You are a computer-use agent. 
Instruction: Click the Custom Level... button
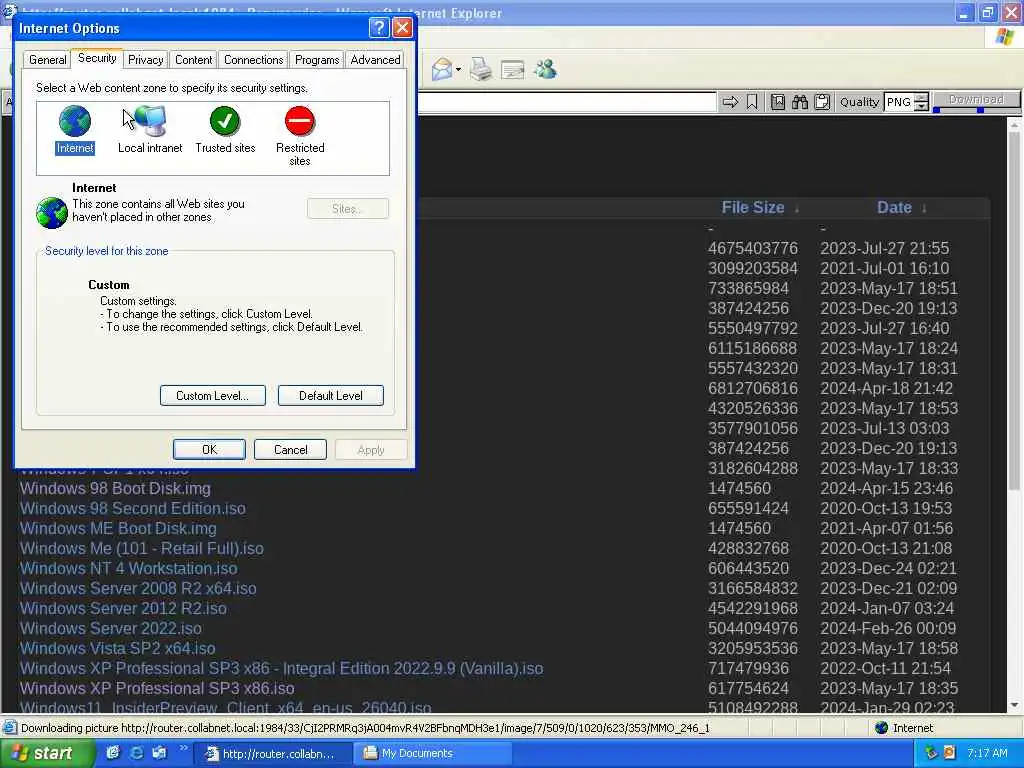(x=212, y=395)
